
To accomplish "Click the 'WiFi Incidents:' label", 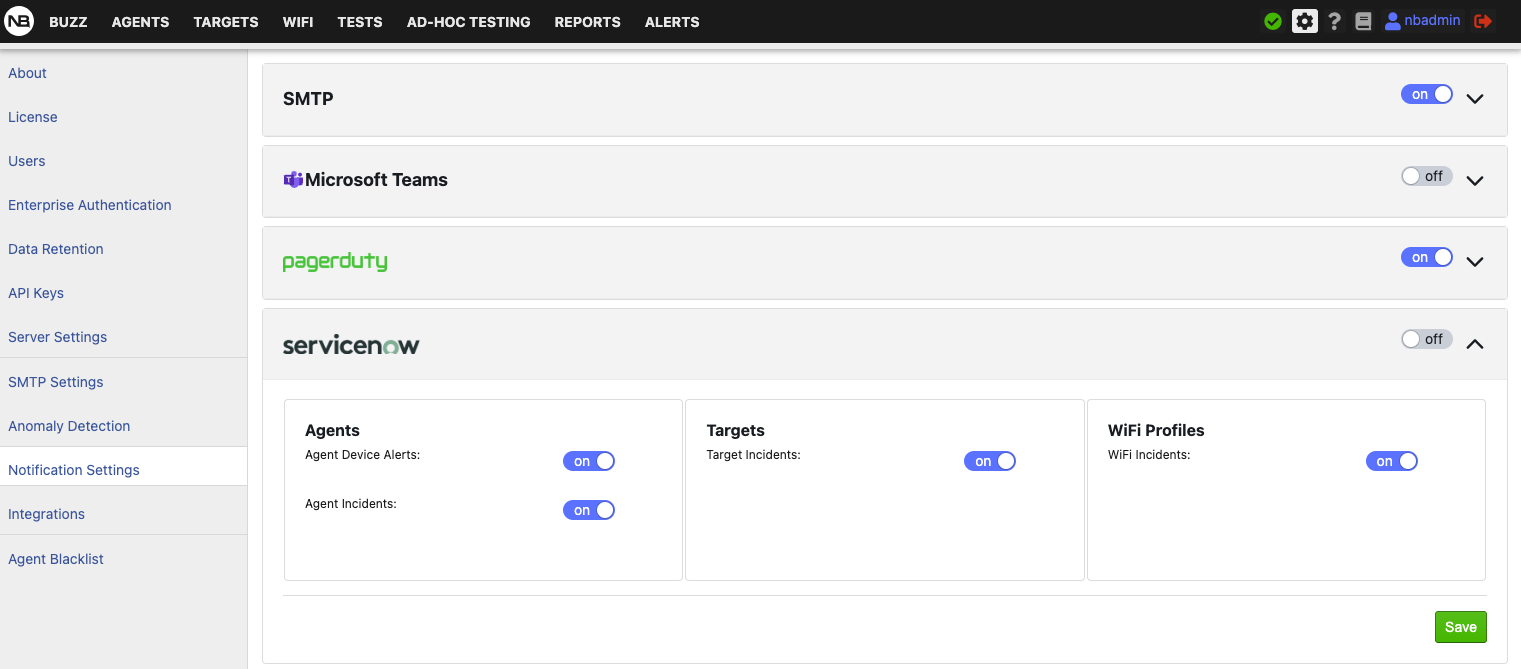I will tap(1149, 455).
